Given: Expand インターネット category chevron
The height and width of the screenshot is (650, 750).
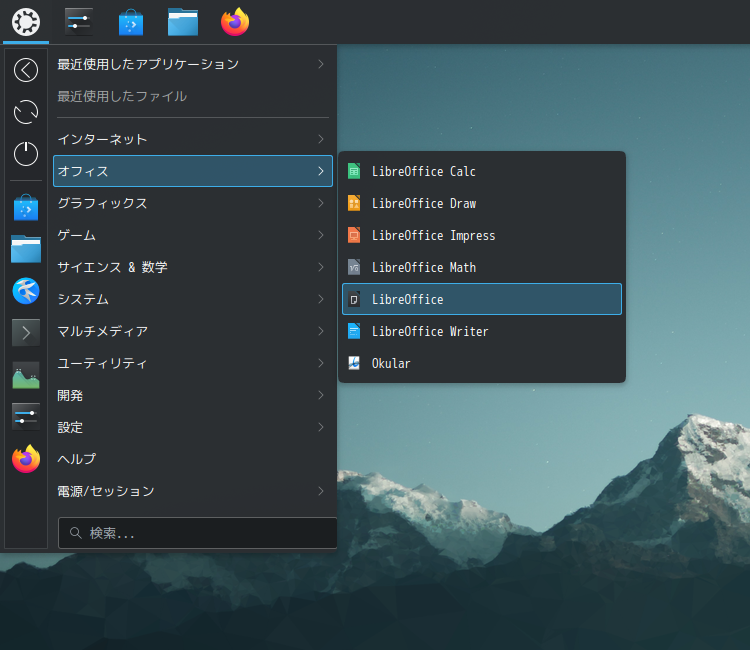Looking at the screenshot, I should pyautogui.click(x=321, y=139).
